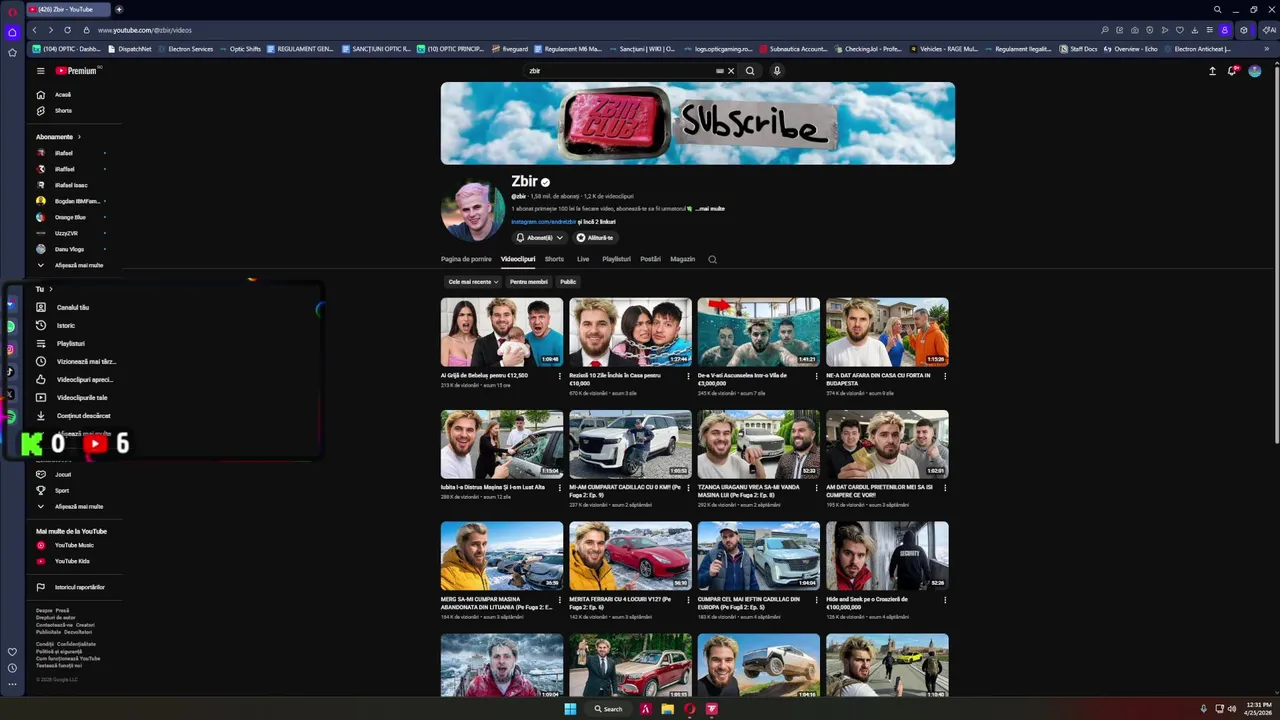Click the YouTube Premium logo
Screen dimensions: 1280x720
[77, 71]
